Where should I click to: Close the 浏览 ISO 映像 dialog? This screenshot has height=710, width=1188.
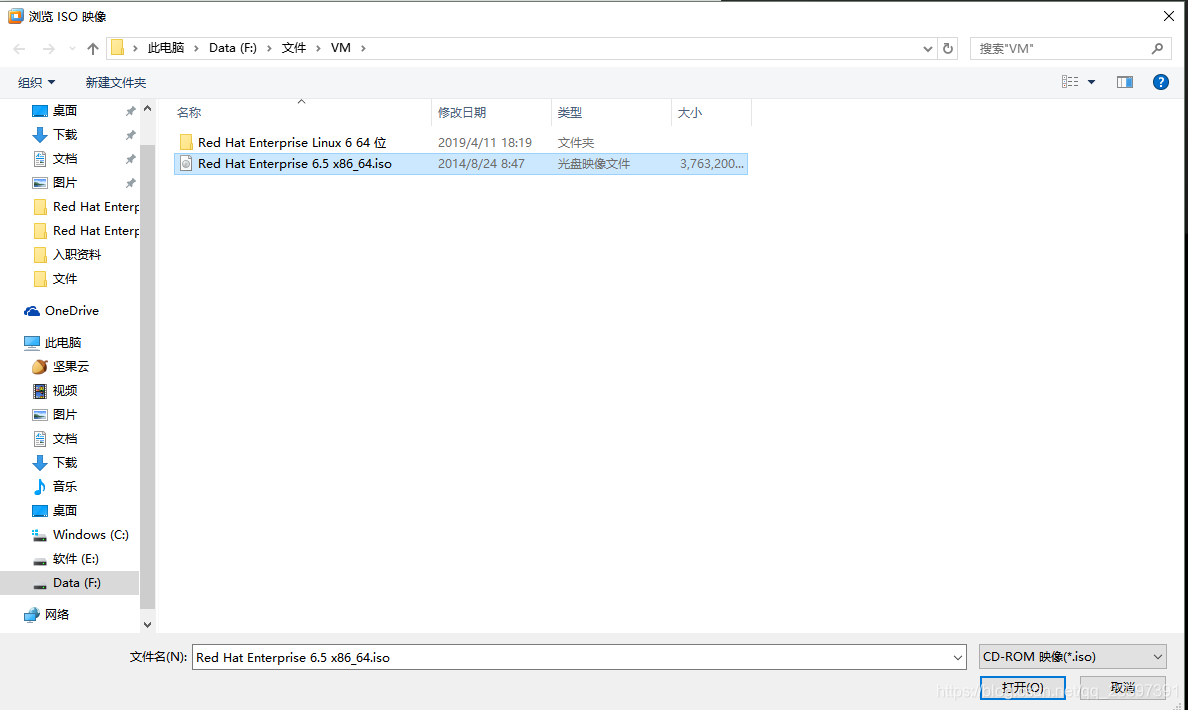1168,16
